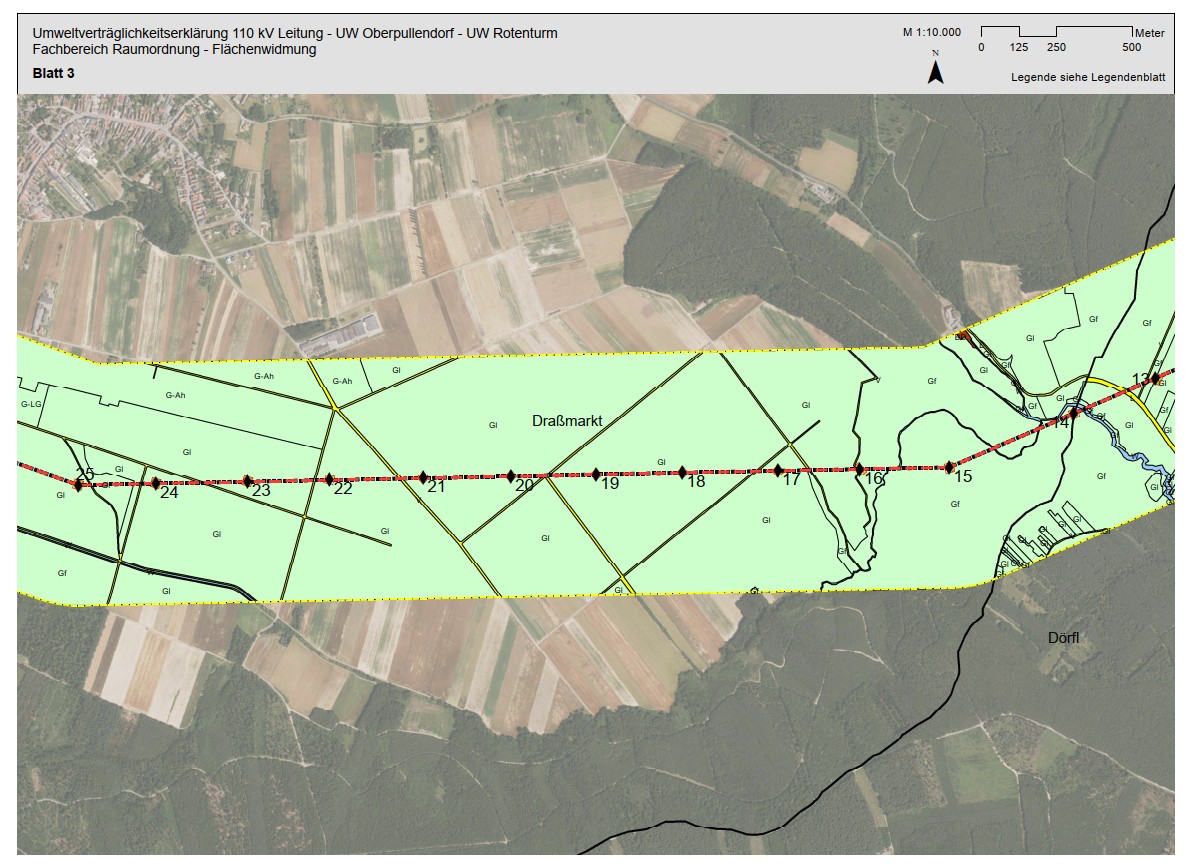Click the Blatt 3 sheet label
This screenshot has height=868, width=1192.
tap(53, 73)
